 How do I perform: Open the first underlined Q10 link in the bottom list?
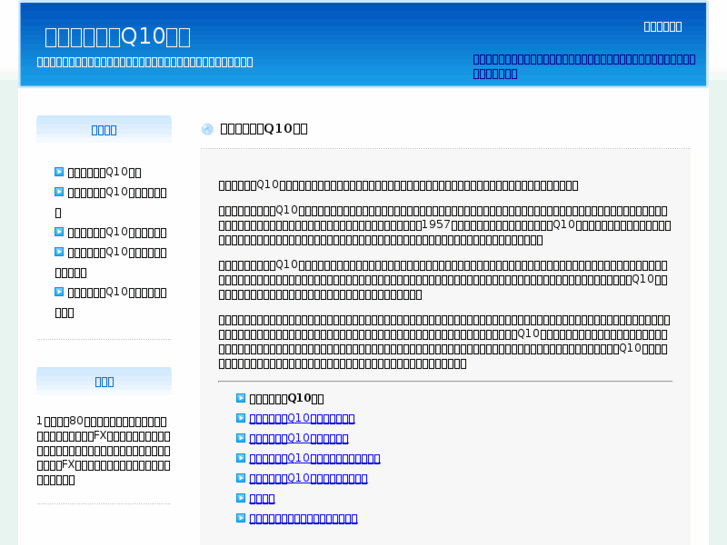coord(302,418)
